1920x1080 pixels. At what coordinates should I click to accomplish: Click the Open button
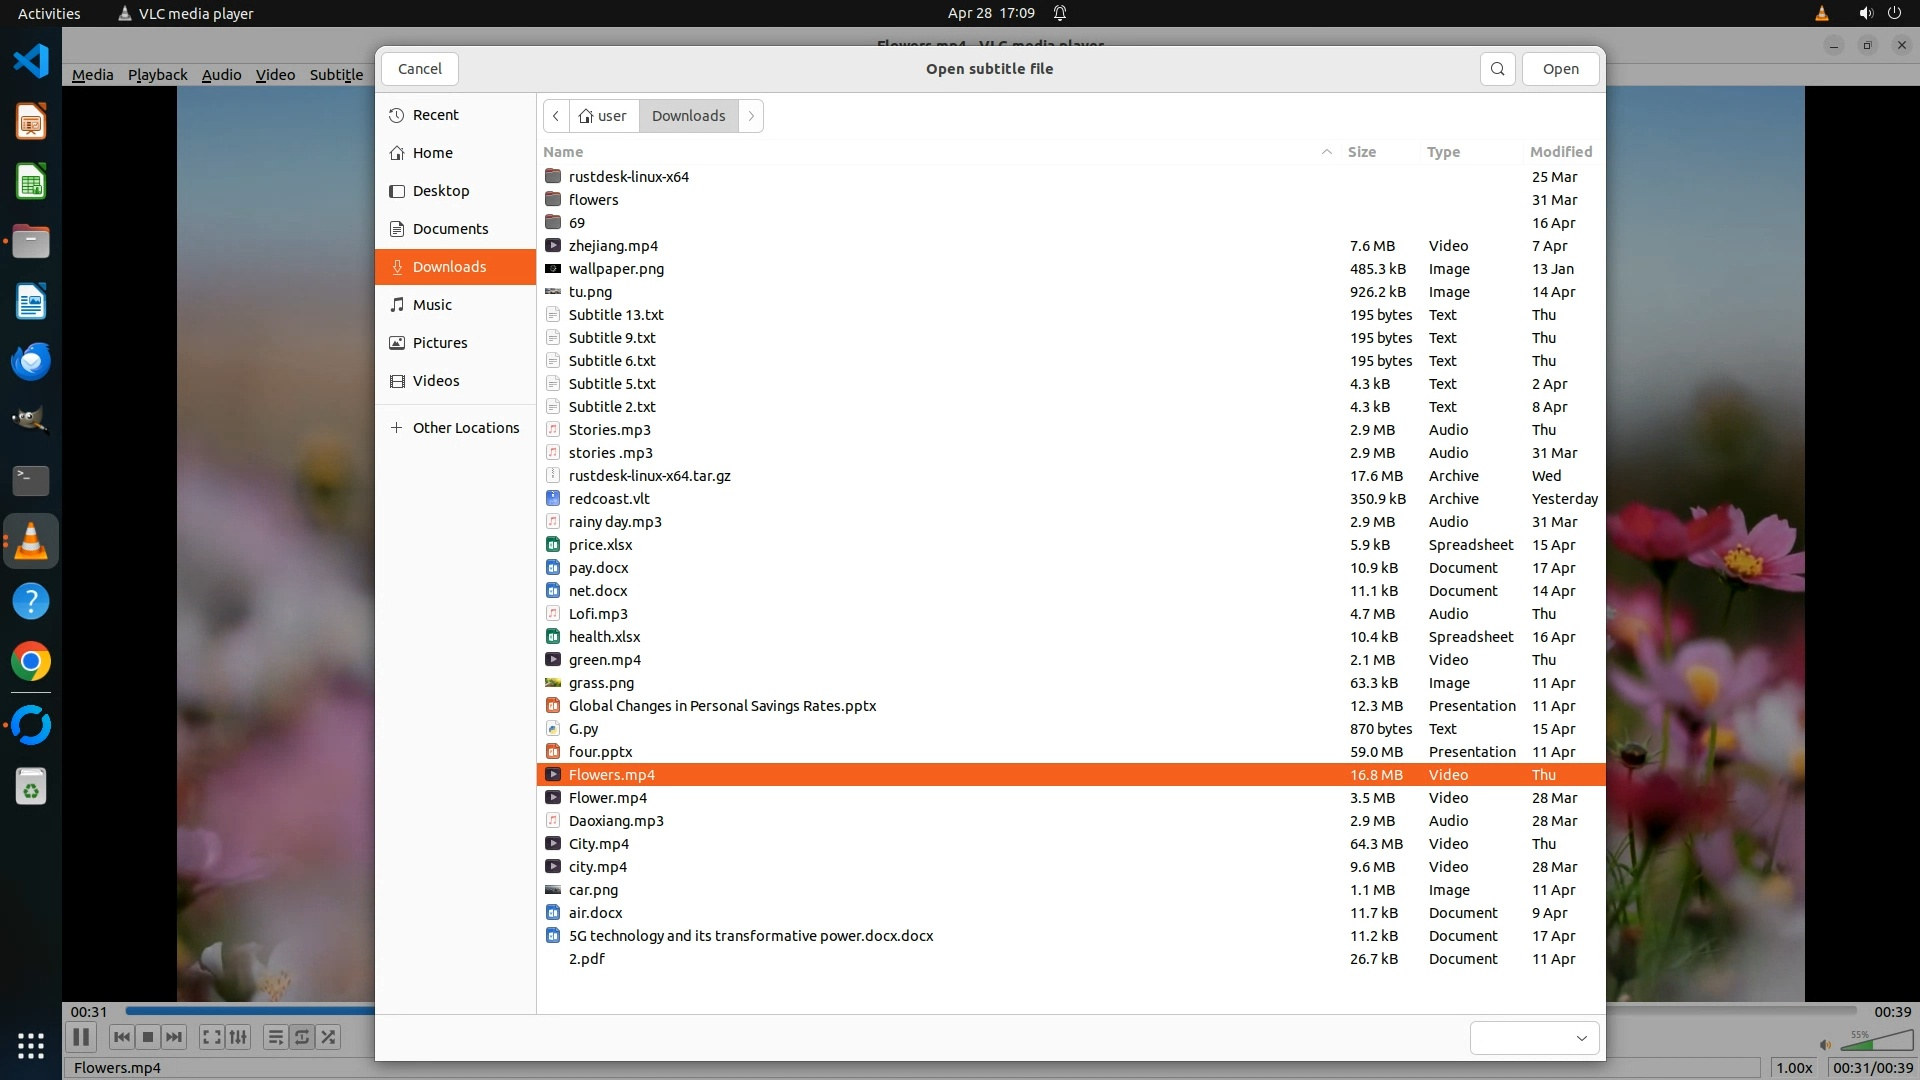click(x=1560, y=69)
